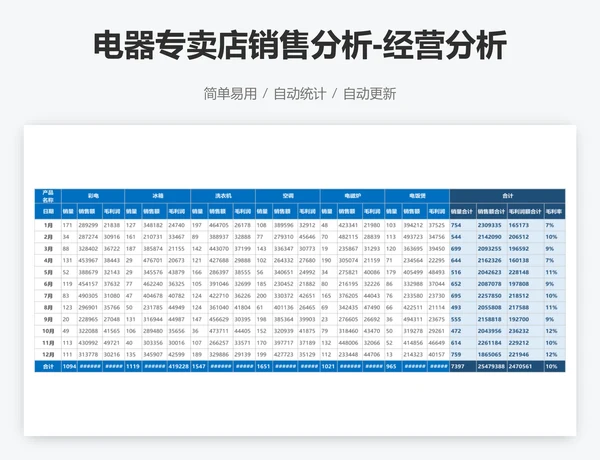Click cell 376205 in the 7月 row

point(348,296)
